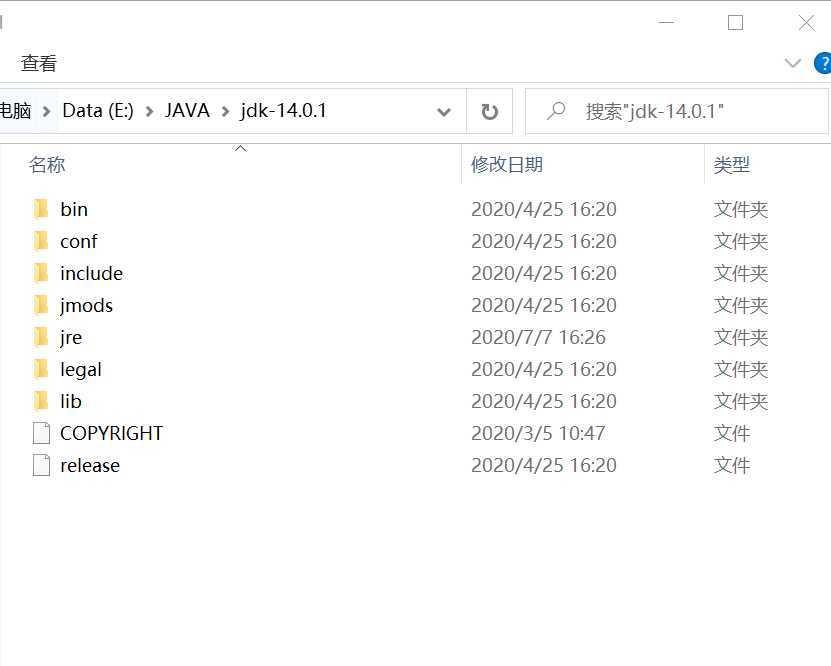Click the 文件 type of release
Image resolution: width=831 pixels, height=666 pixels.
731,465
